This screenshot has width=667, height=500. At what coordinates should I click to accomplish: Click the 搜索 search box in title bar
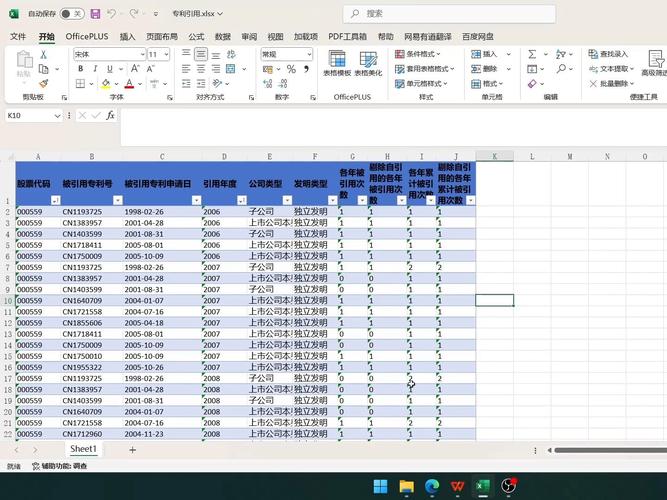pyautogui.click(x=421, y=14)
